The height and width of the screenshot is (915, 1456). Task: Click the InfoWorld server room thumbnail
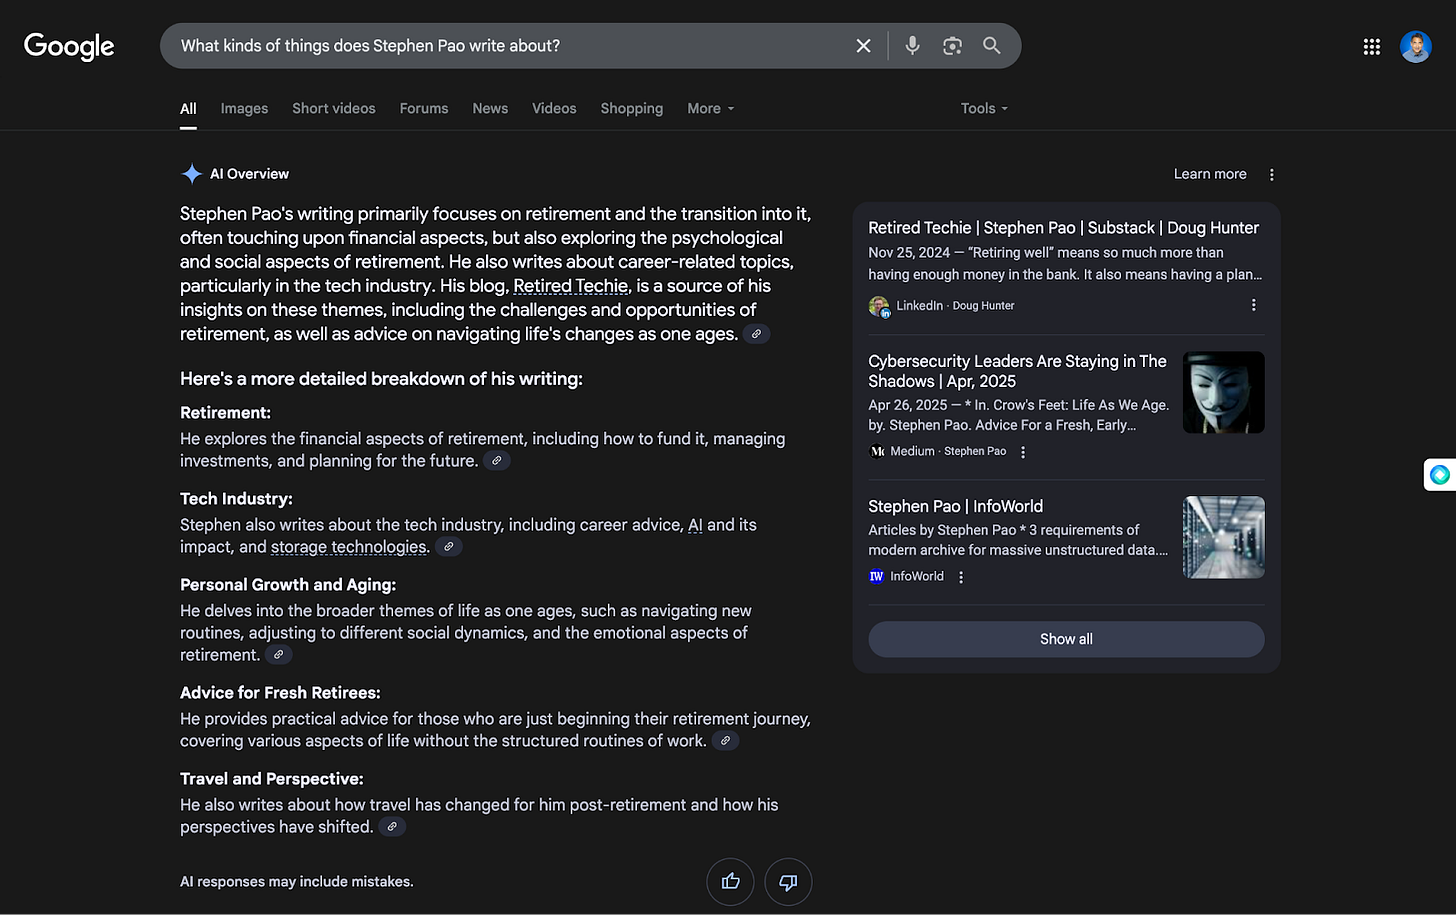point(1223,537)
